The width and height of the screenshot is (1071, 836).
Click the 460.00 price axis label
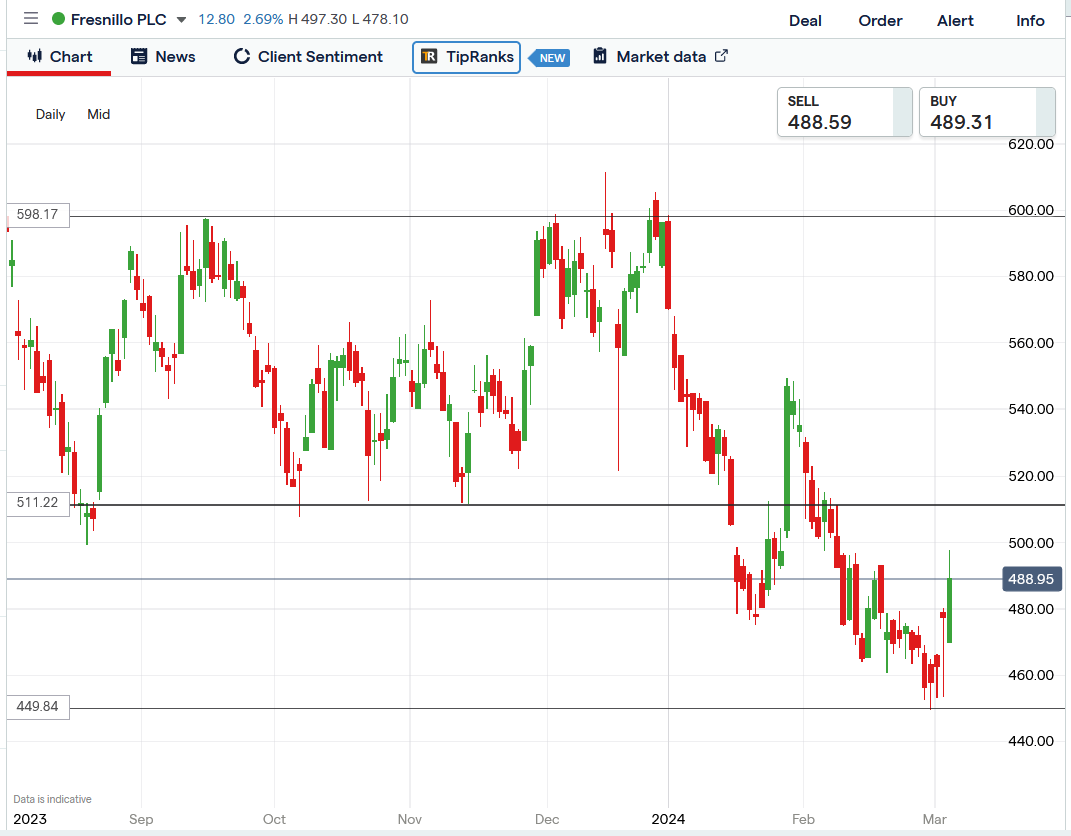[x=1031, y=675]
